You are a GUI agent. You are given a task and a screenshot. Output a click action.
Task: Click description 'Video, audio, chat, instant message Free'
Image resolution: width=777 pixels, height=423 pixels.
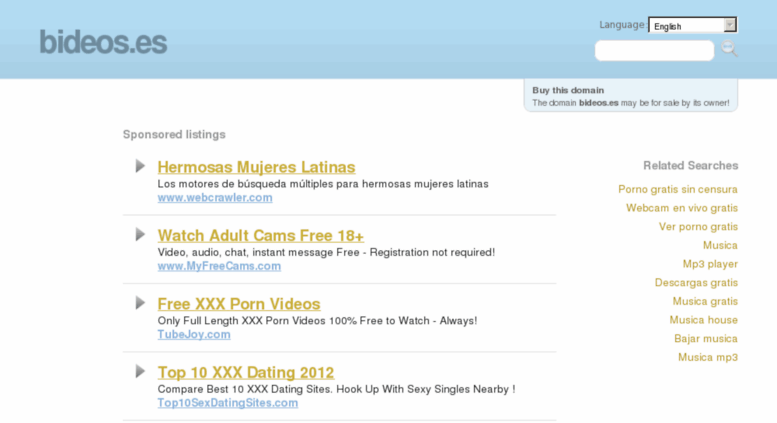pyautogui.click(x=258, y=252)
